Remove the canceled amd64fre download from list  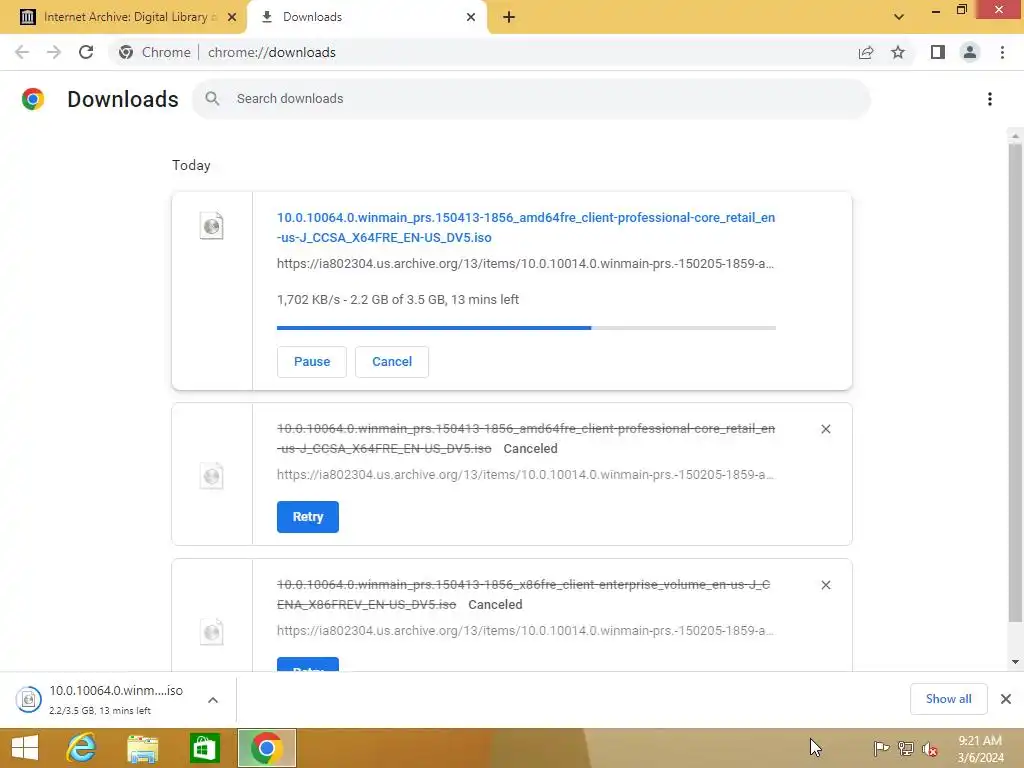(x=826, y=429)
